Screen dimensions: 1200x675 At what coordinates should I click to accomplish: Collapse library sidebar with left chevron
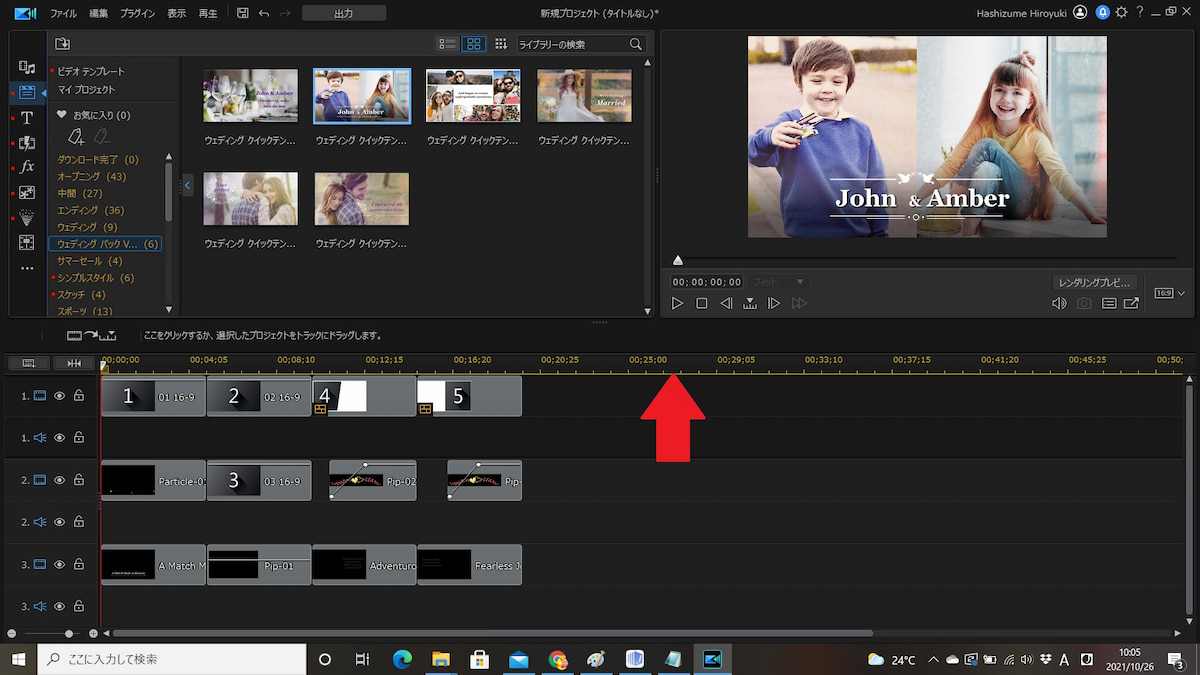coord(187,185)
